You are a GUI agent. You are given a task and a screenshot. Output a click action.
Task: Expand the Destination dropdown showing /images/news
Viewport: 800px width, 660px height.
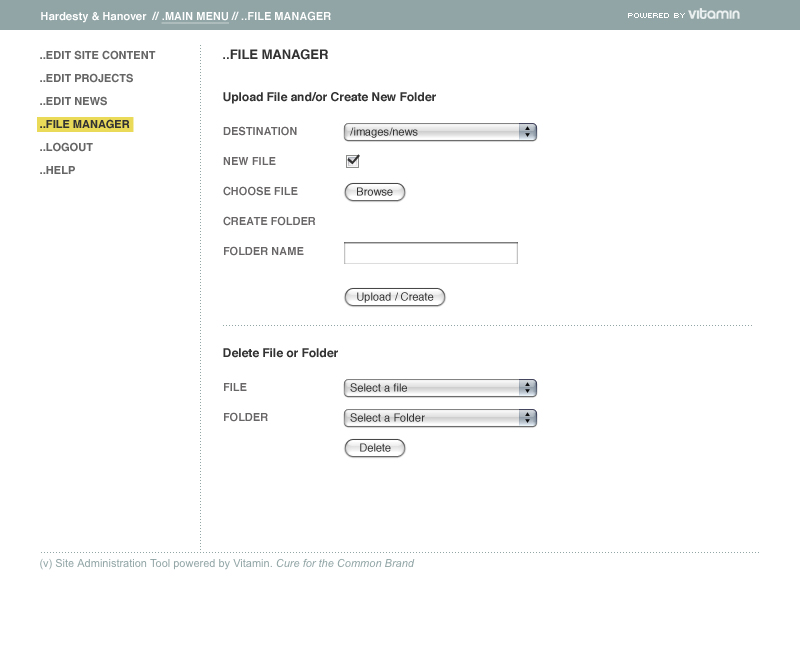coord(440,132)
